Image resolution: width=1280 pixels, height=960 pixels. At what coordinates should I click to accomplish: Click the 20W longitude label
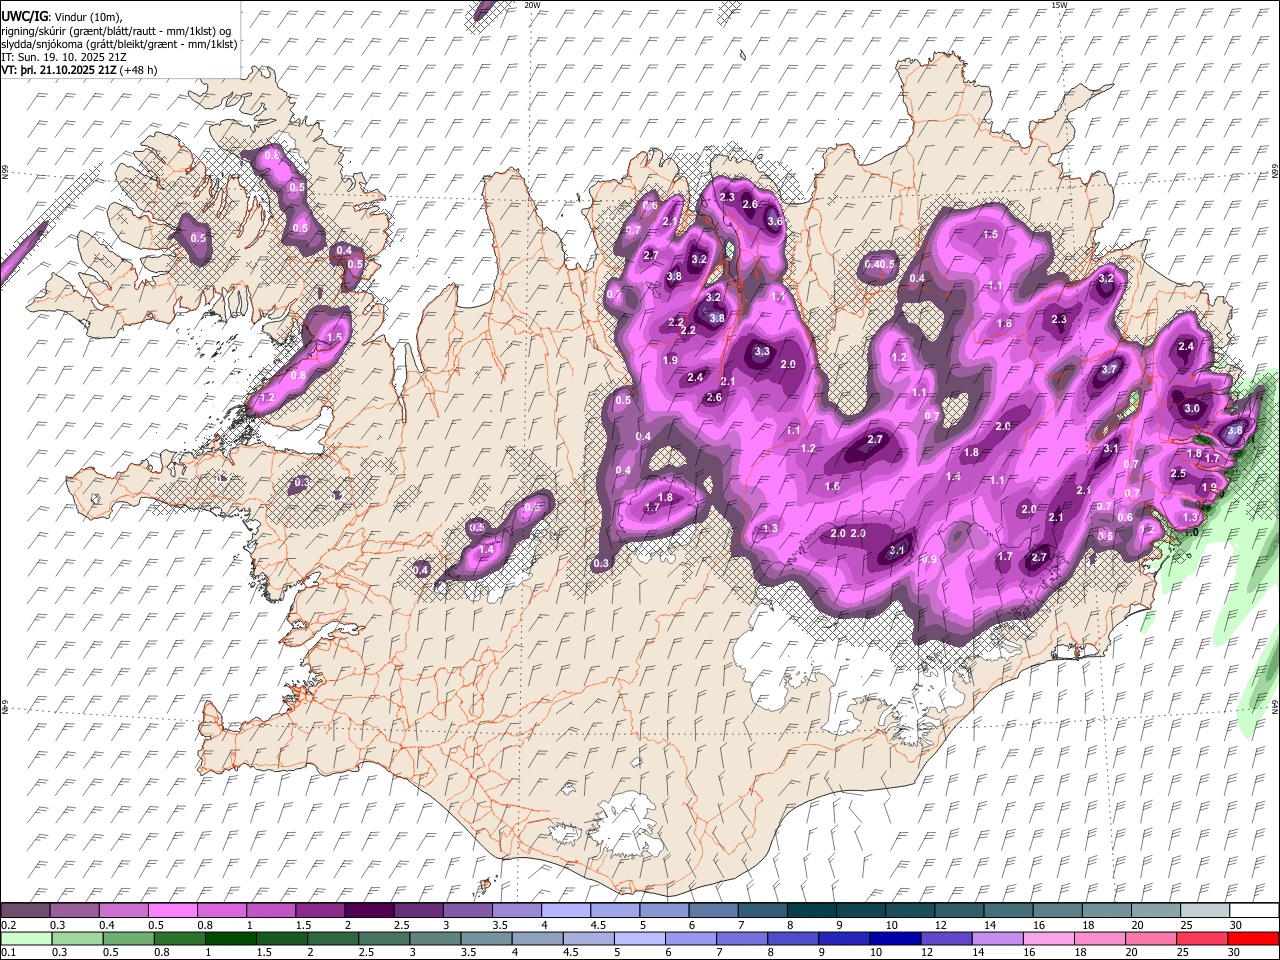pos(532,5)
